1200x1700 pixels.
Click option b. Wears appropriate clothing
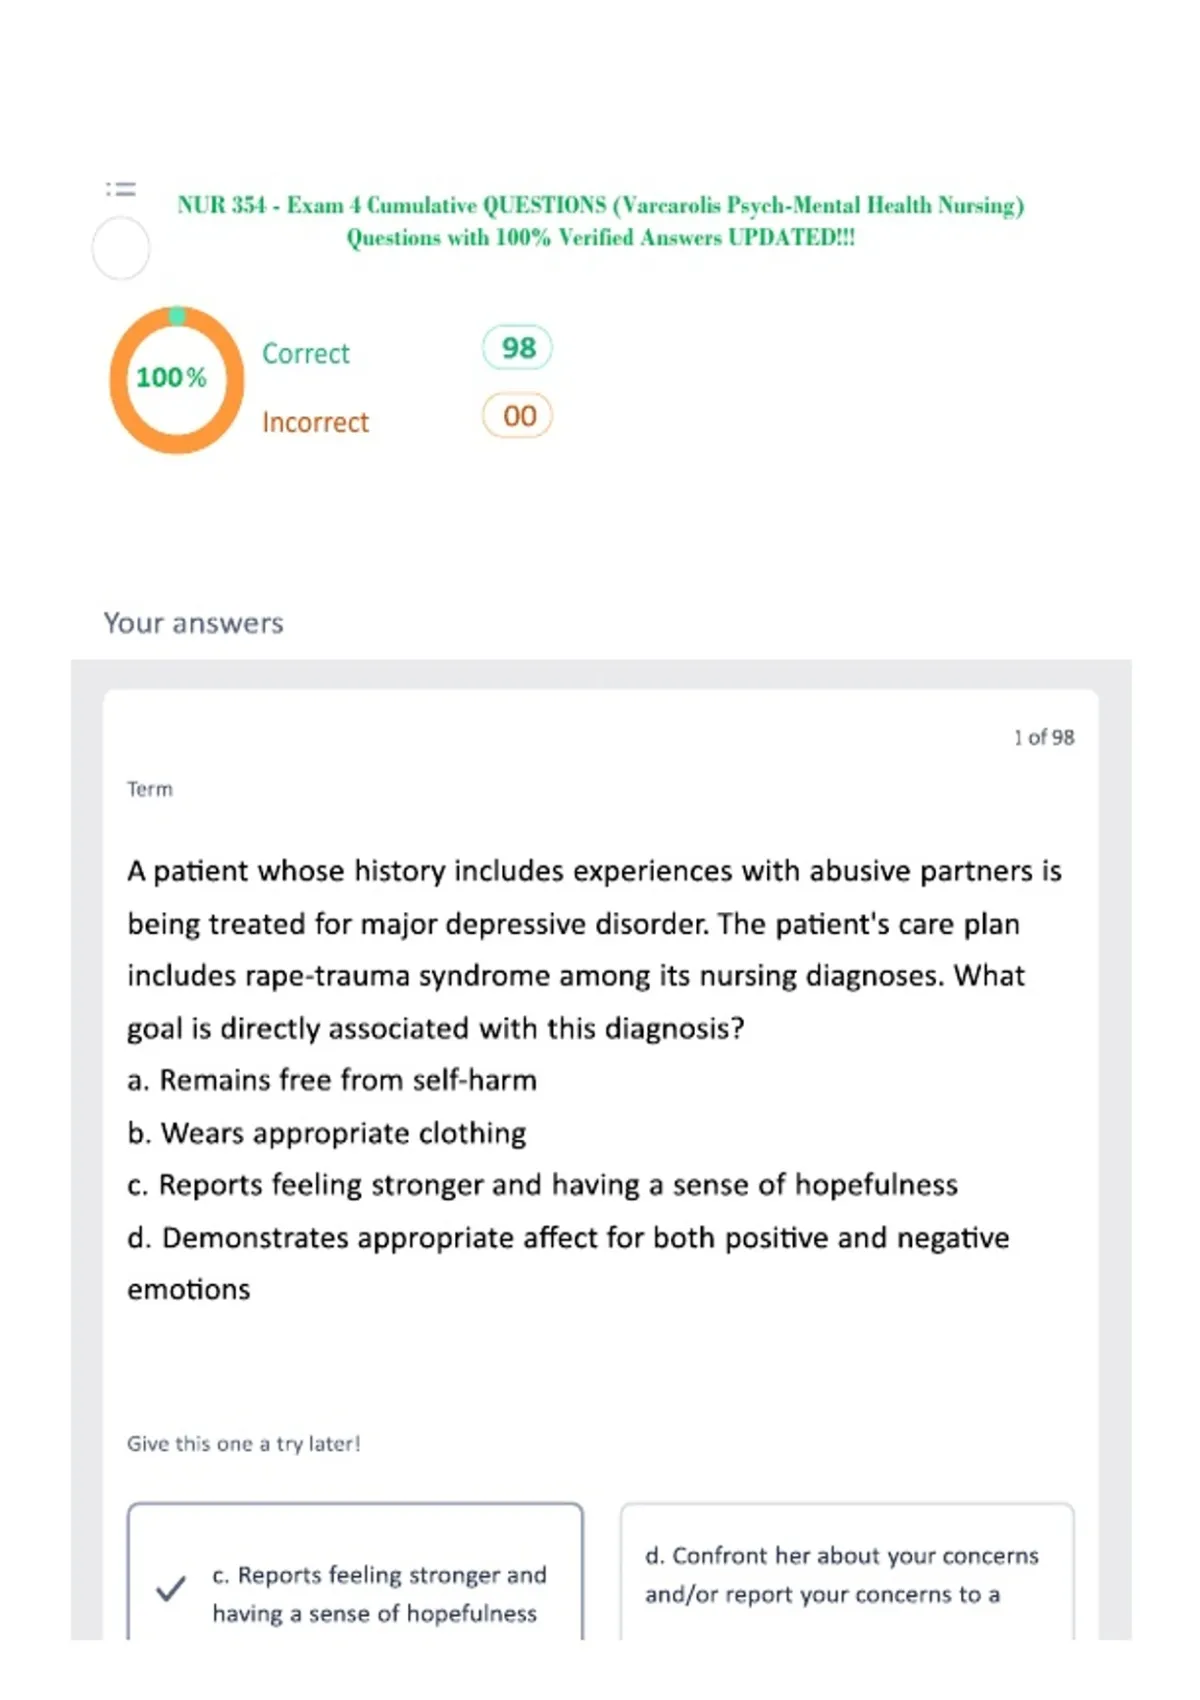[x=327, y=1133]
